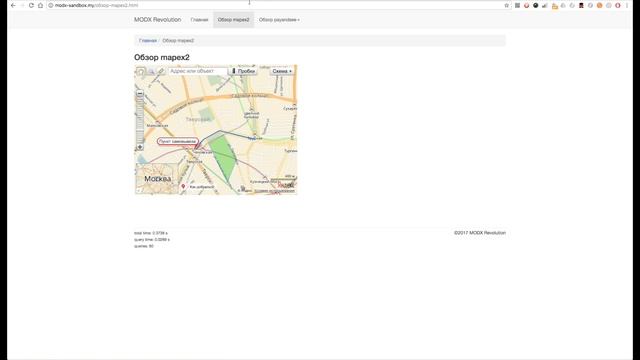640x360 pixels.
Task: Zoom in the map with plus button
Action: [140, 147]
